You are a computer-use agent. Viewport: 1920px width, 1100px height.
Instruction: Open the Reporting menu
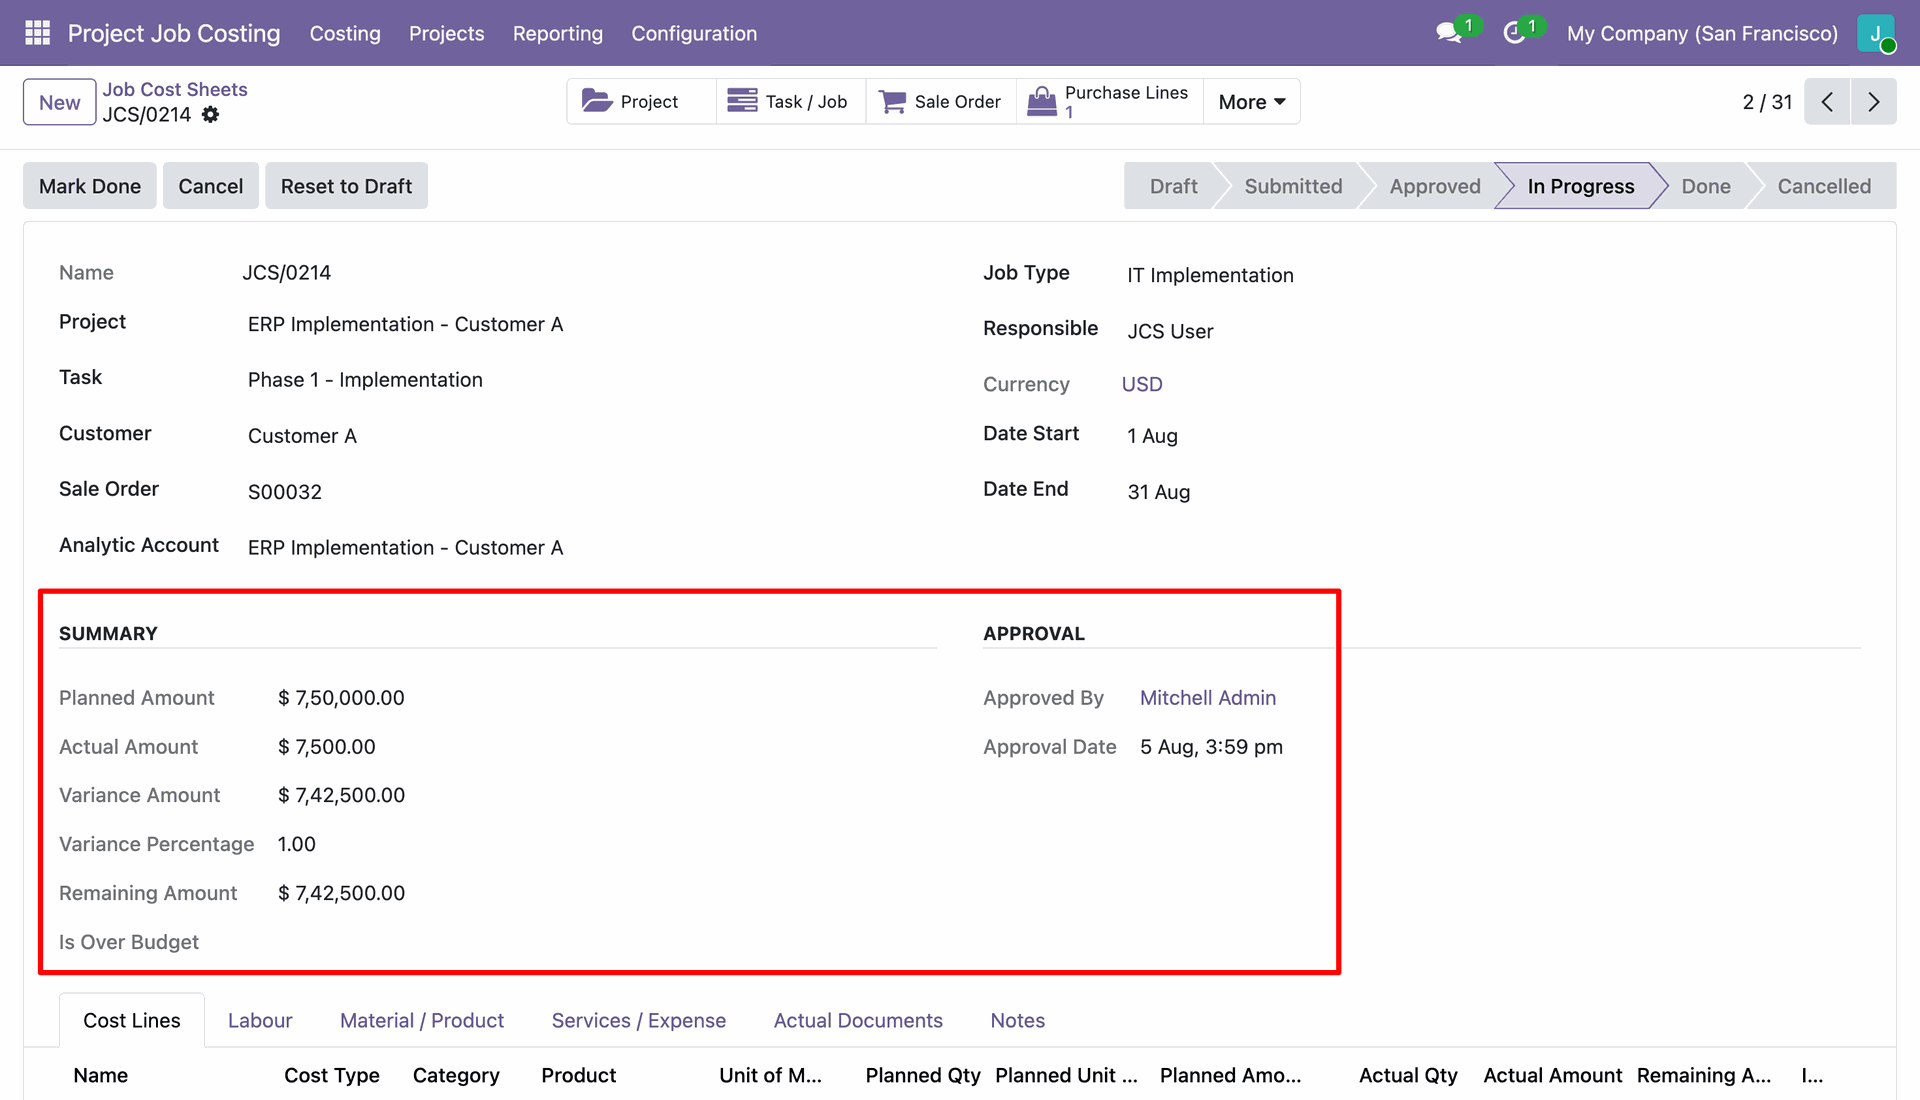pos(558,33)
